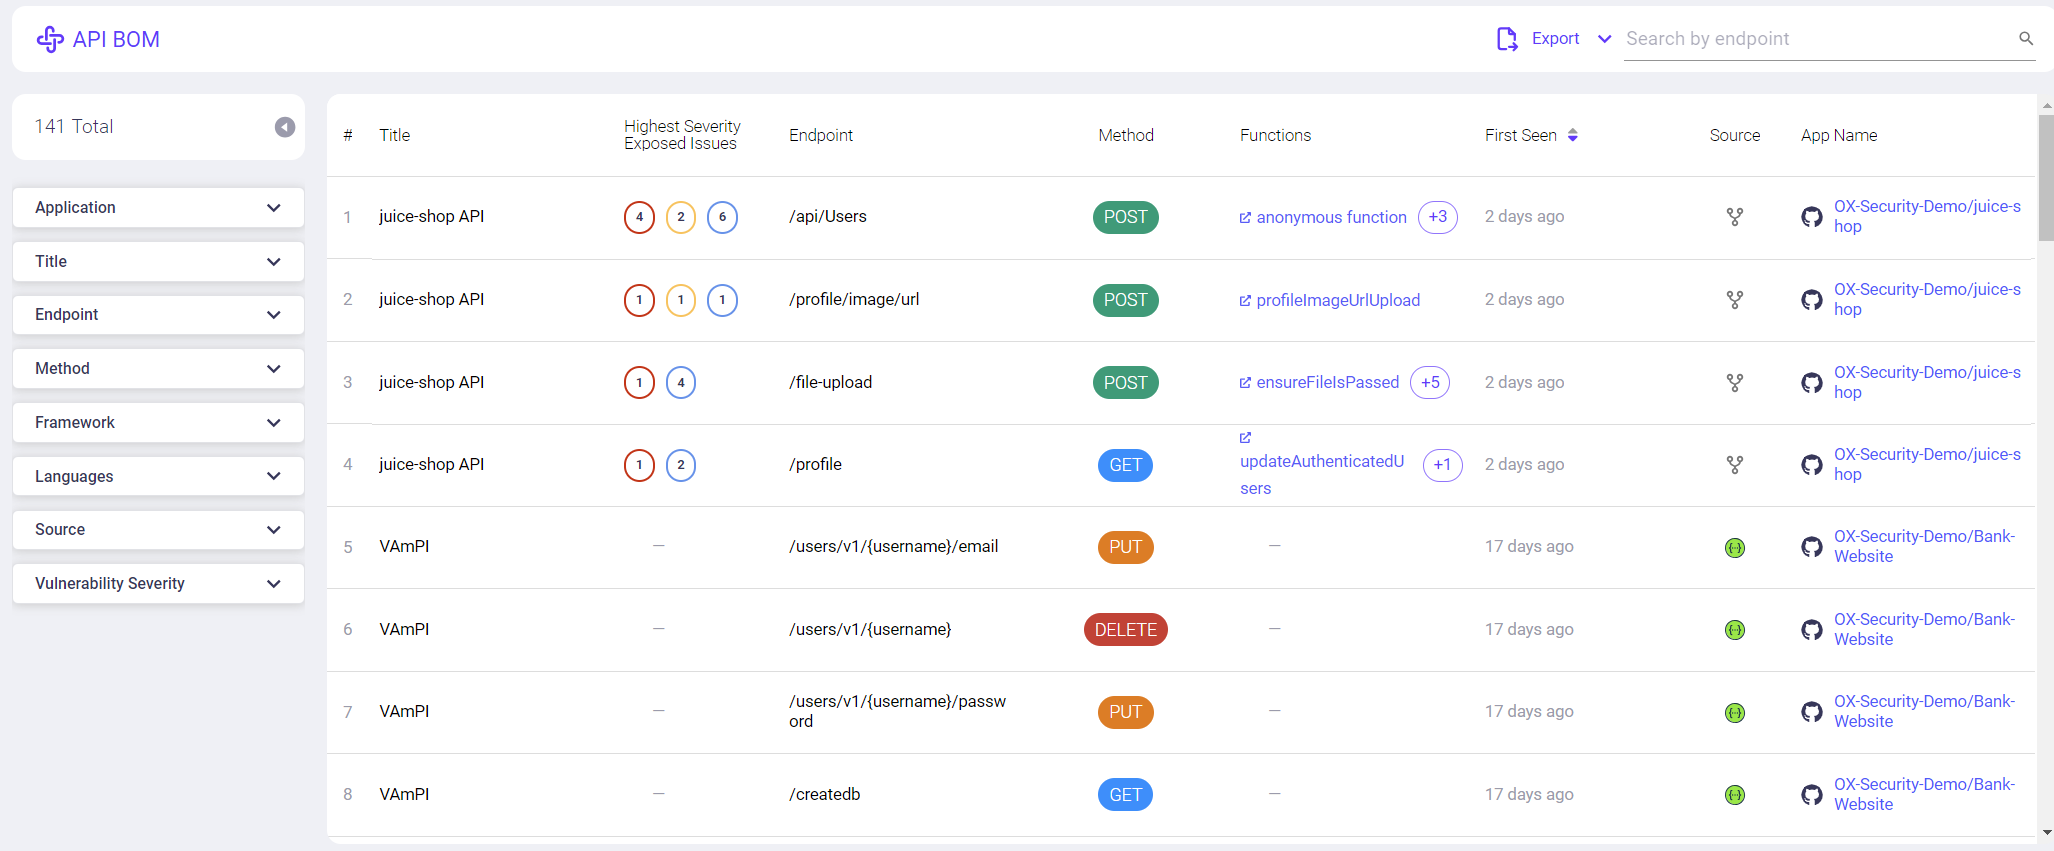Viewport: 2054px width, 851px height.
Task: Open the Export options chevron
Action: [x=1604, y=39]
